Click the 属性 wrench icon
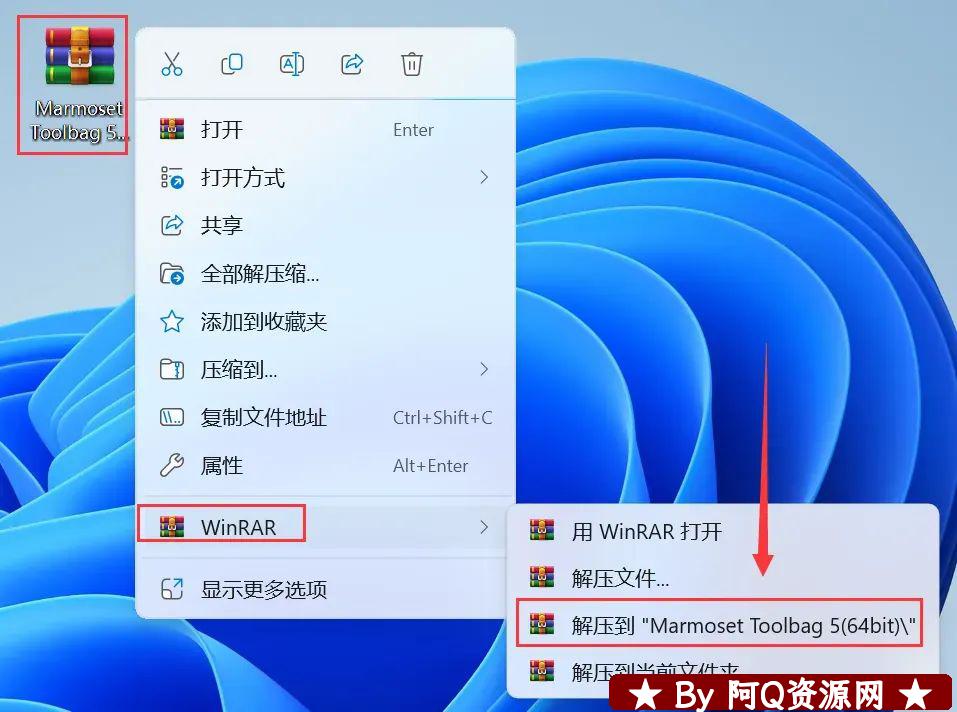 172,466
